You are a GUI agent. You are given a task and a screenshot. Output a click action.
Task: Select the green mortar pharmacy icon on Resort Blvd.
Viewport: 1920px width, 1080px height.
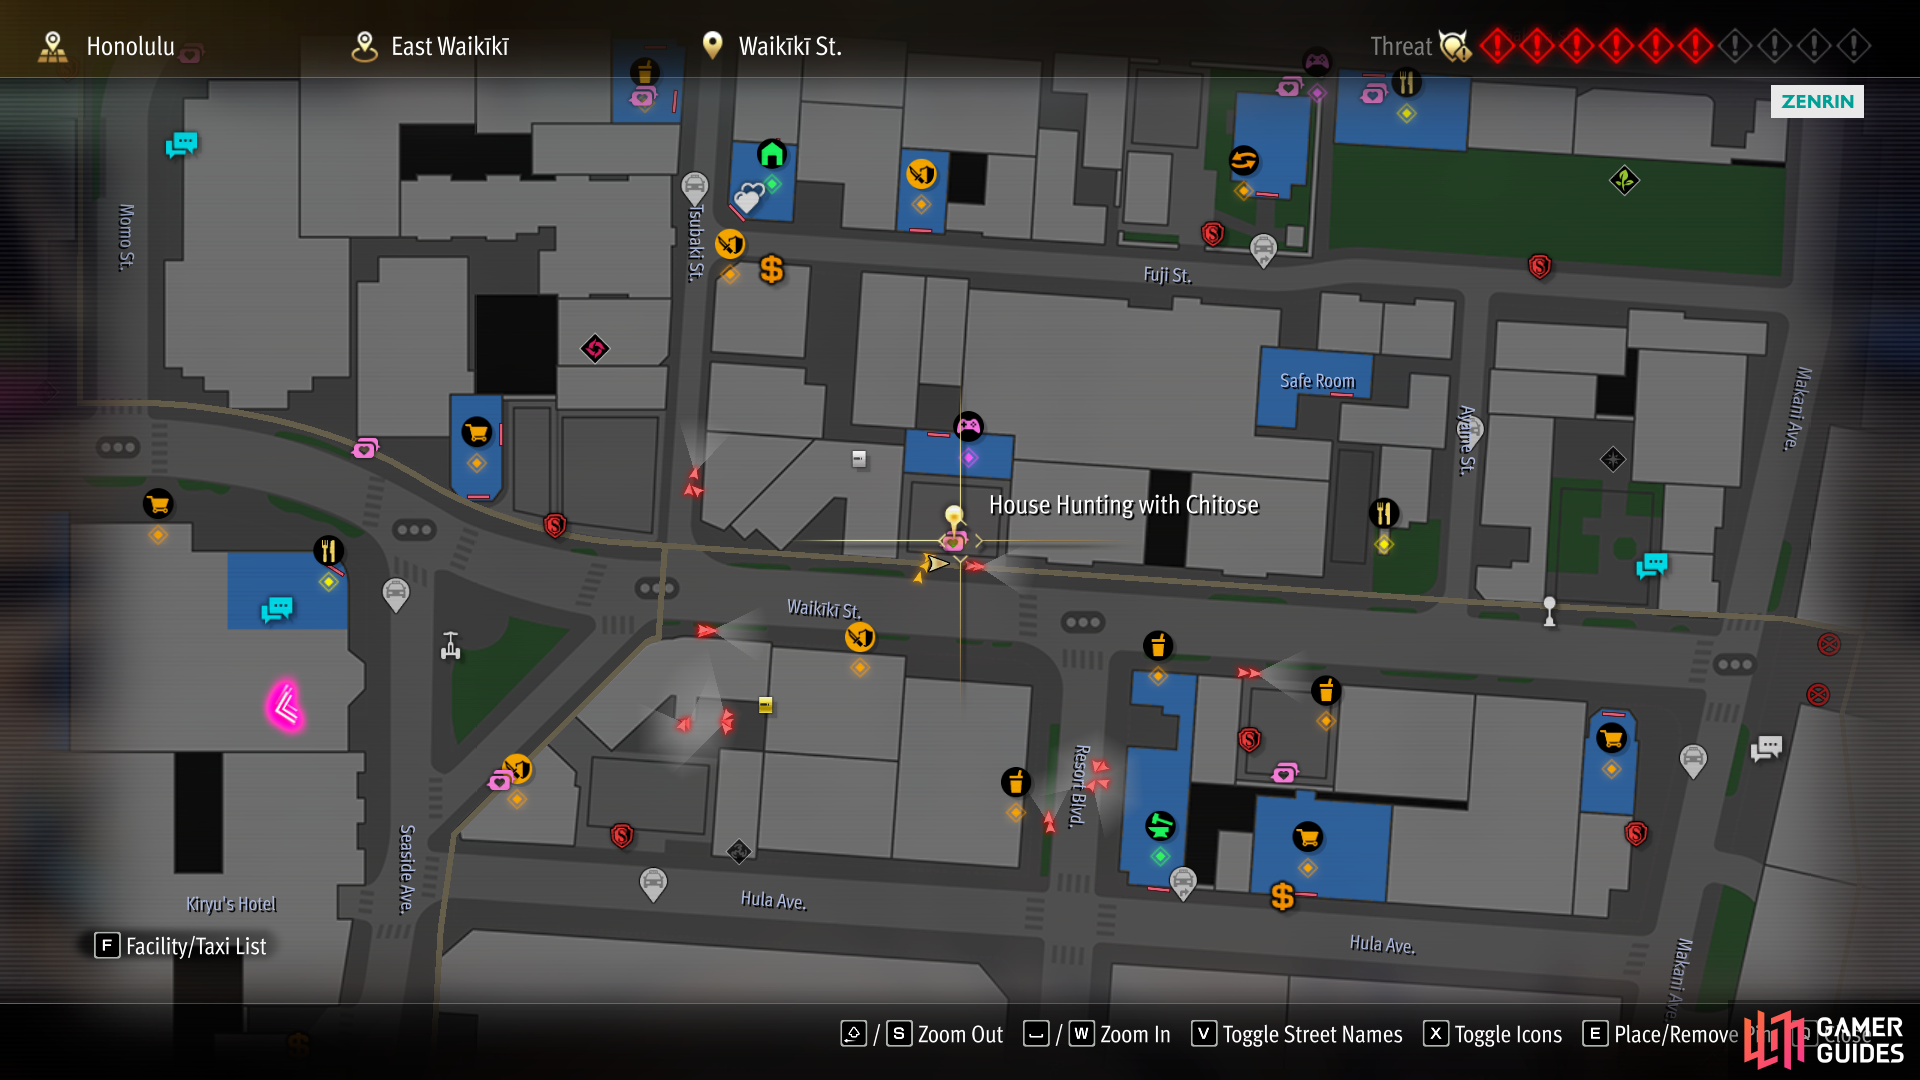[x=1160, y=826]
